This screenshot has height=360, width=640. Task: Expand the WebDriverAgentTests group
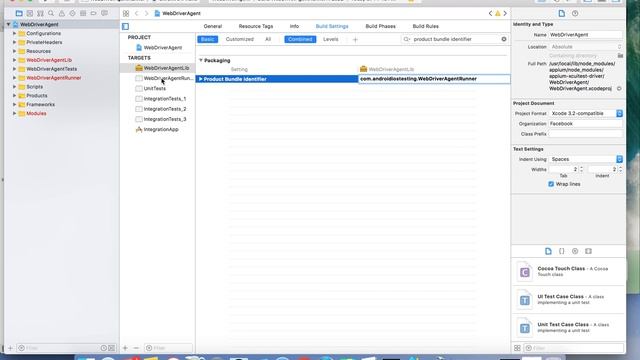14,69
